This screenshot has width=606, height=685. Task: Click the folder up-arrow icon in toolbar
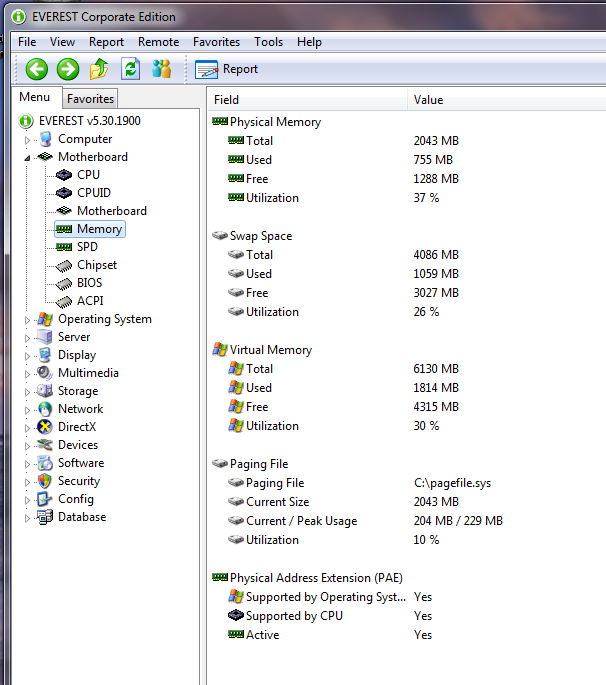pyautogui.click(x=99, y=69)
